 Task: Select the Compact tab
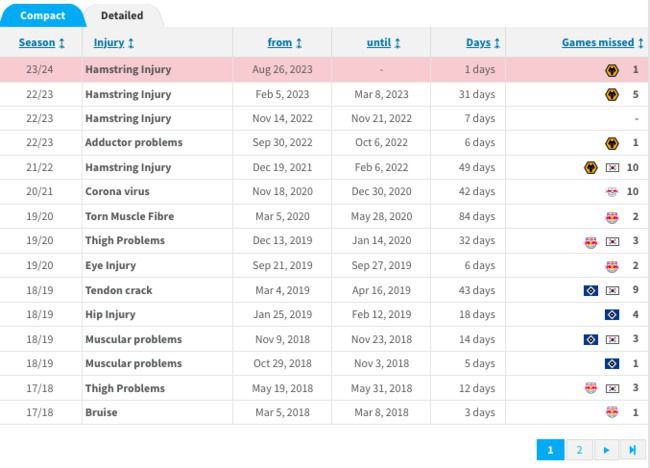click(42, 15)
